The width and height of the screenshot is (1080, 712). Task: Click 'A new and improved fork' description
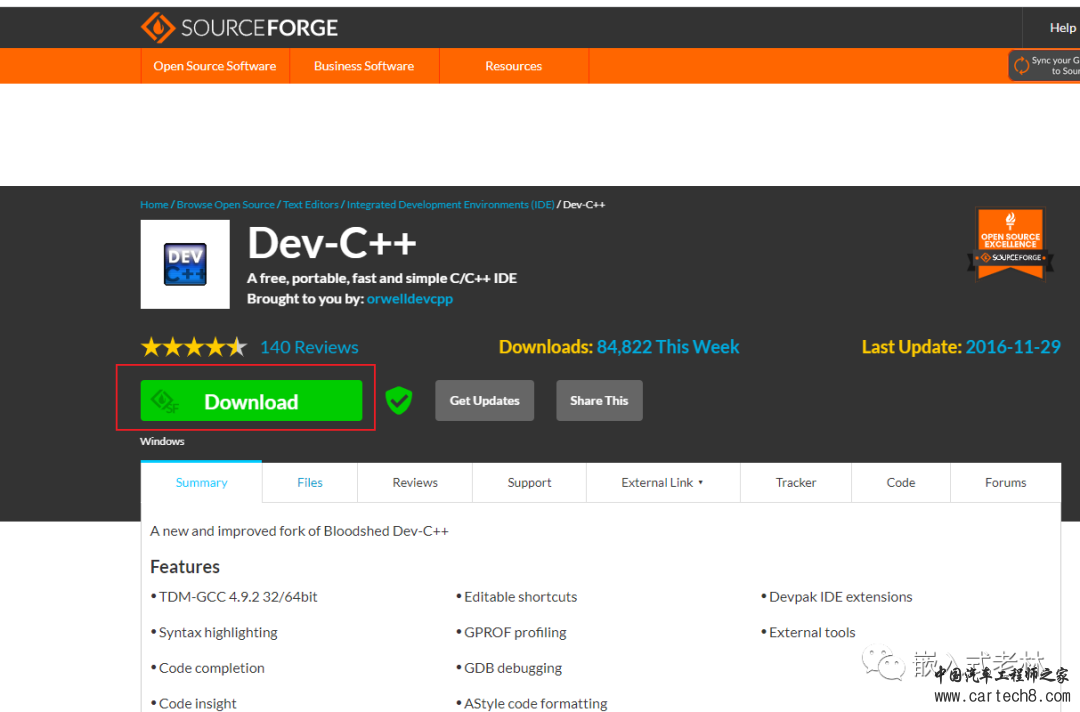[299, 531]
